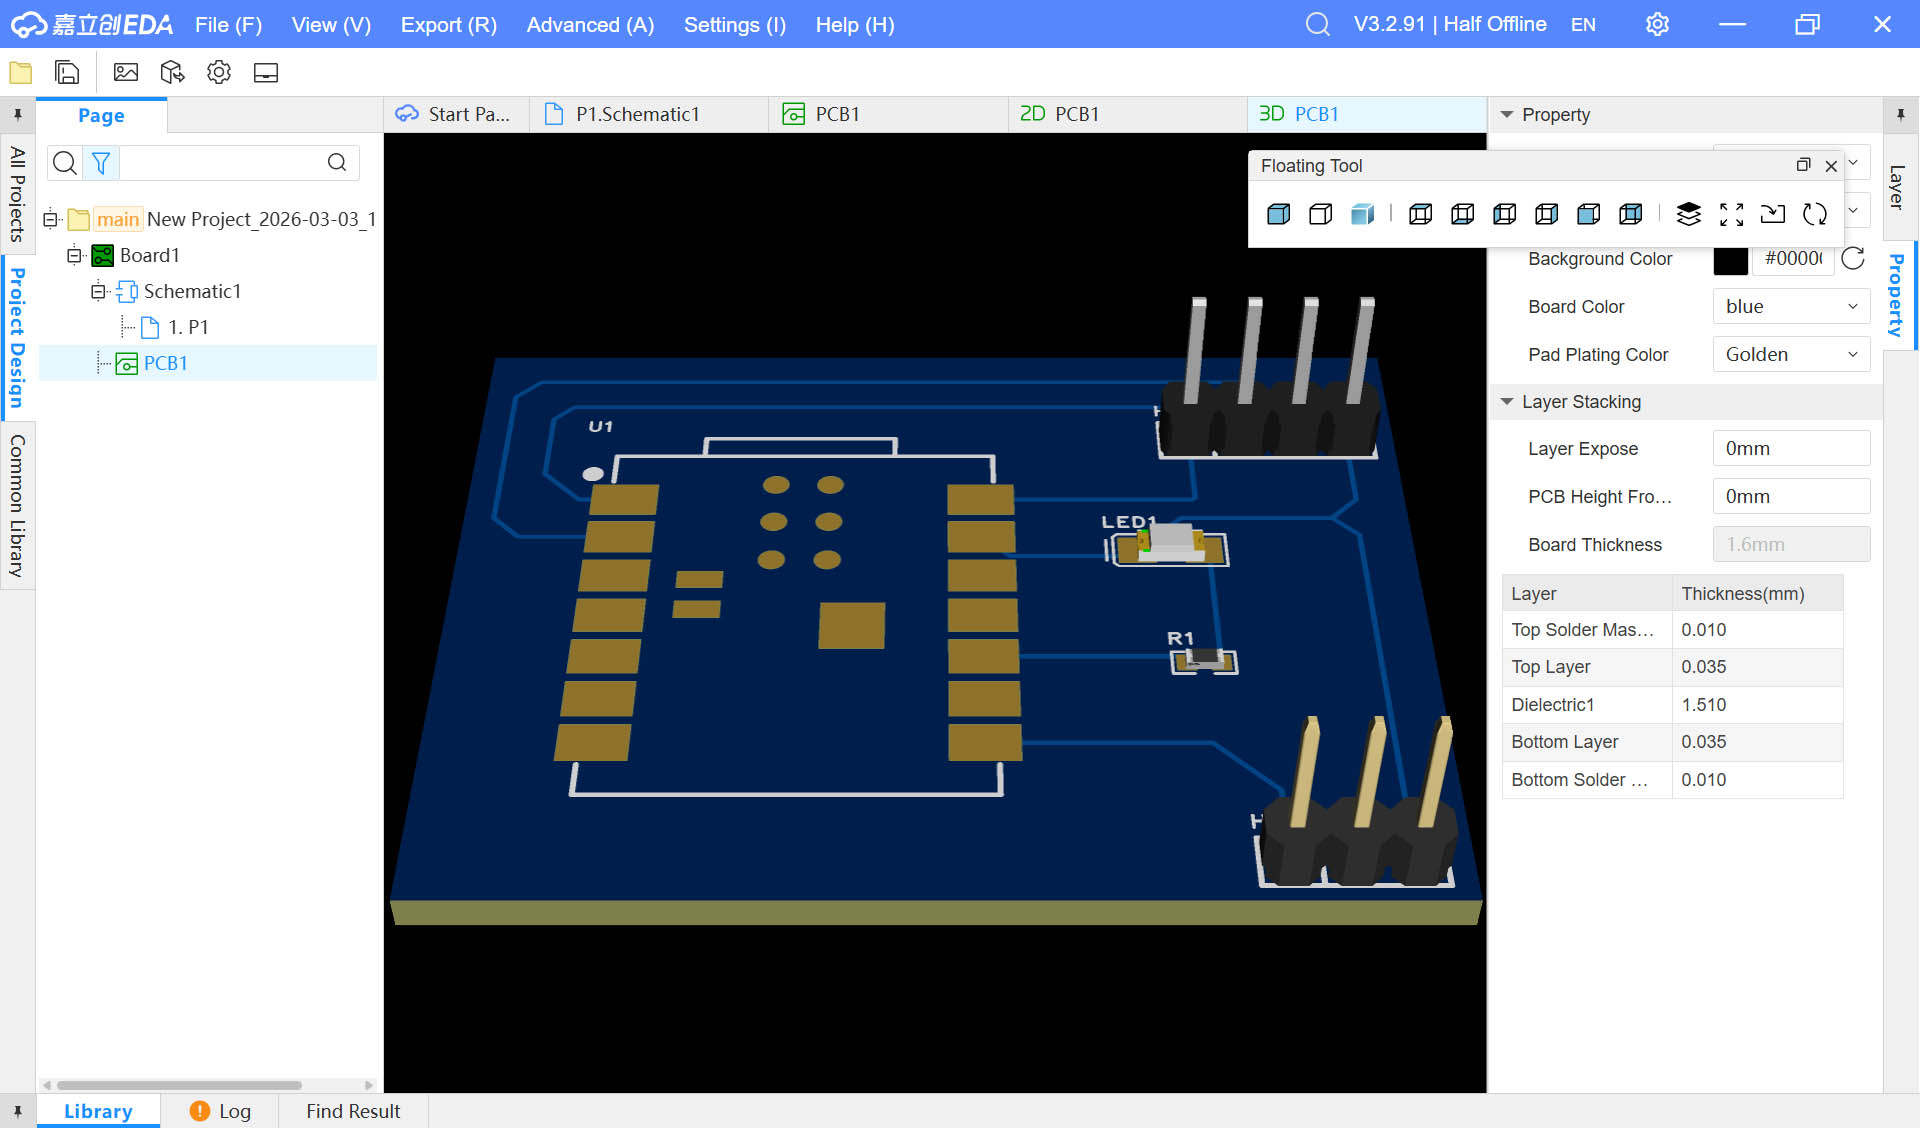Select the wireframe cube outline view icon
The image size is (1920, 1128).
1320,214
